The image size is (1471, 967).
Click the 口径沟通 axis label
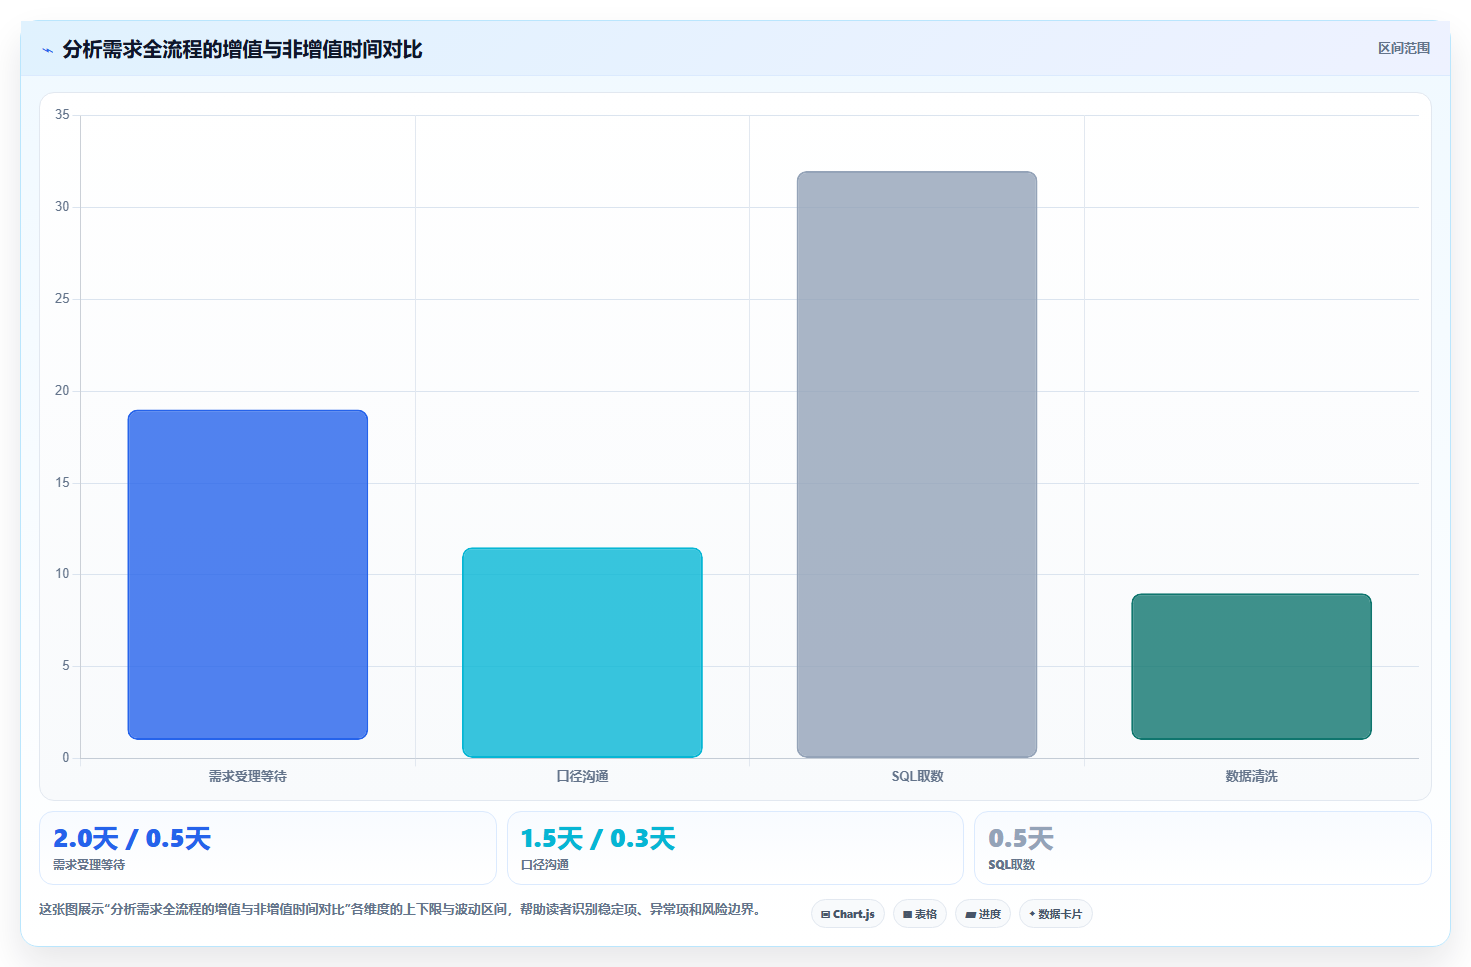click(582, 776)
